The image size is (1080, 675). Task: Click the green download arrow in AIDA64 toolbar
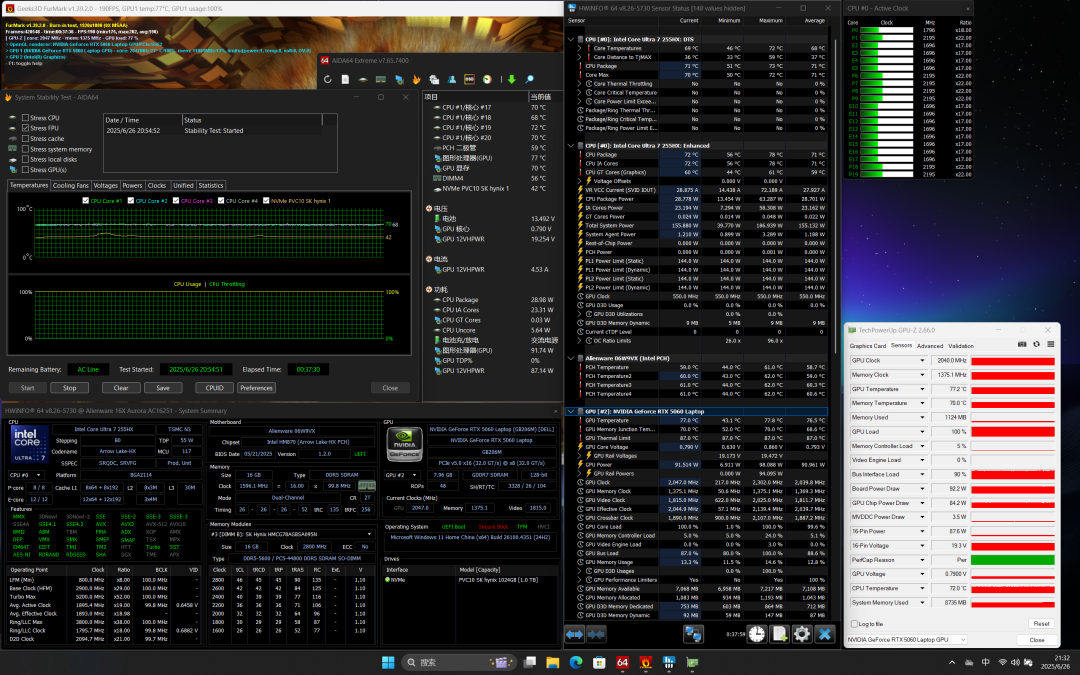[x=511, y=80]
